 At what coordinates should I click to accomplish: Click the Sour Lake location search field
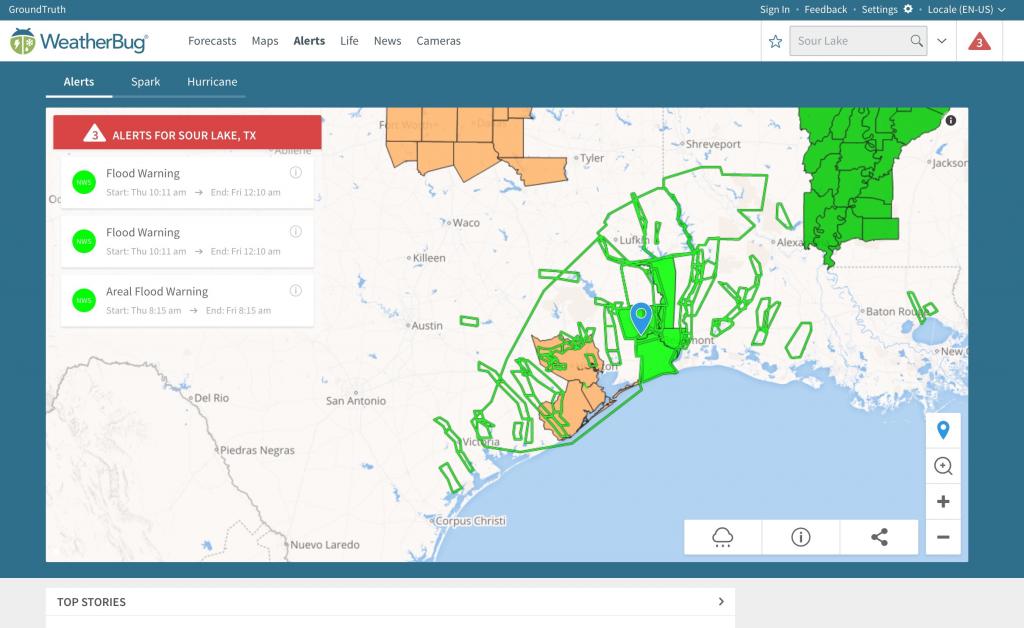[850, 42]
